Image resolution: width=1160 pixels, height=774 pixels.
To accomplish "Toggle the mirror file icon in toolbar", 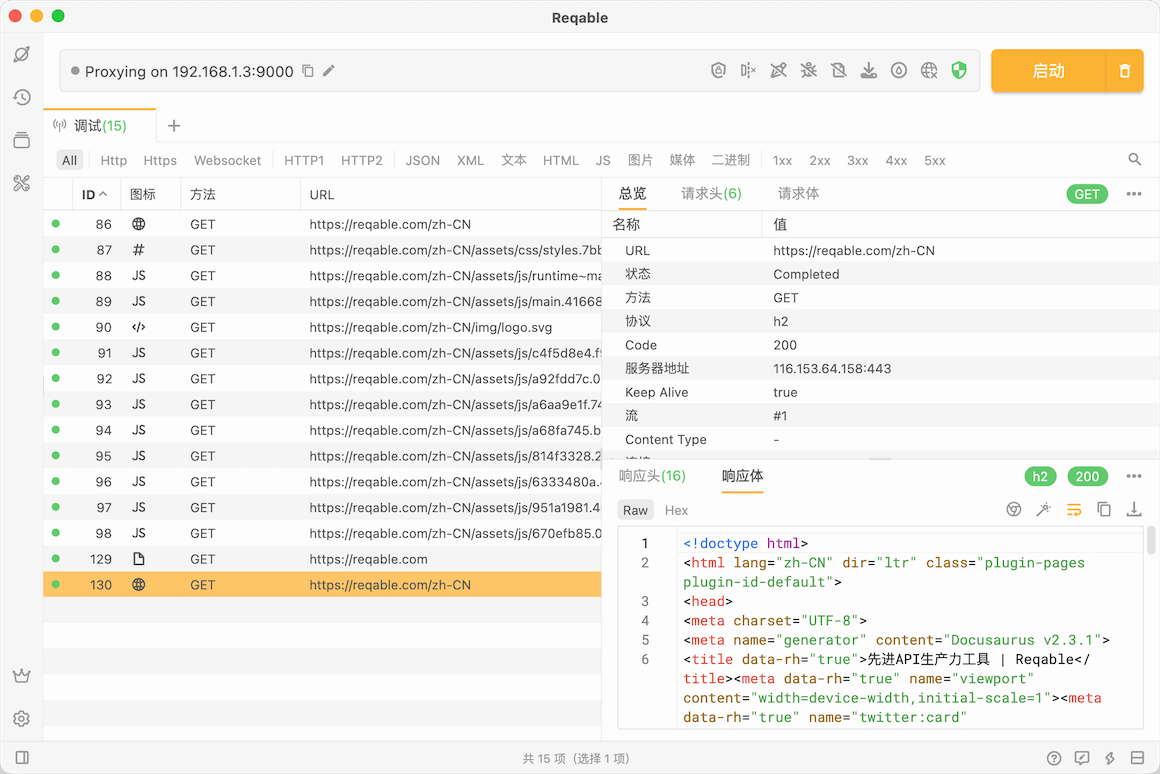I will click(838, 70).
